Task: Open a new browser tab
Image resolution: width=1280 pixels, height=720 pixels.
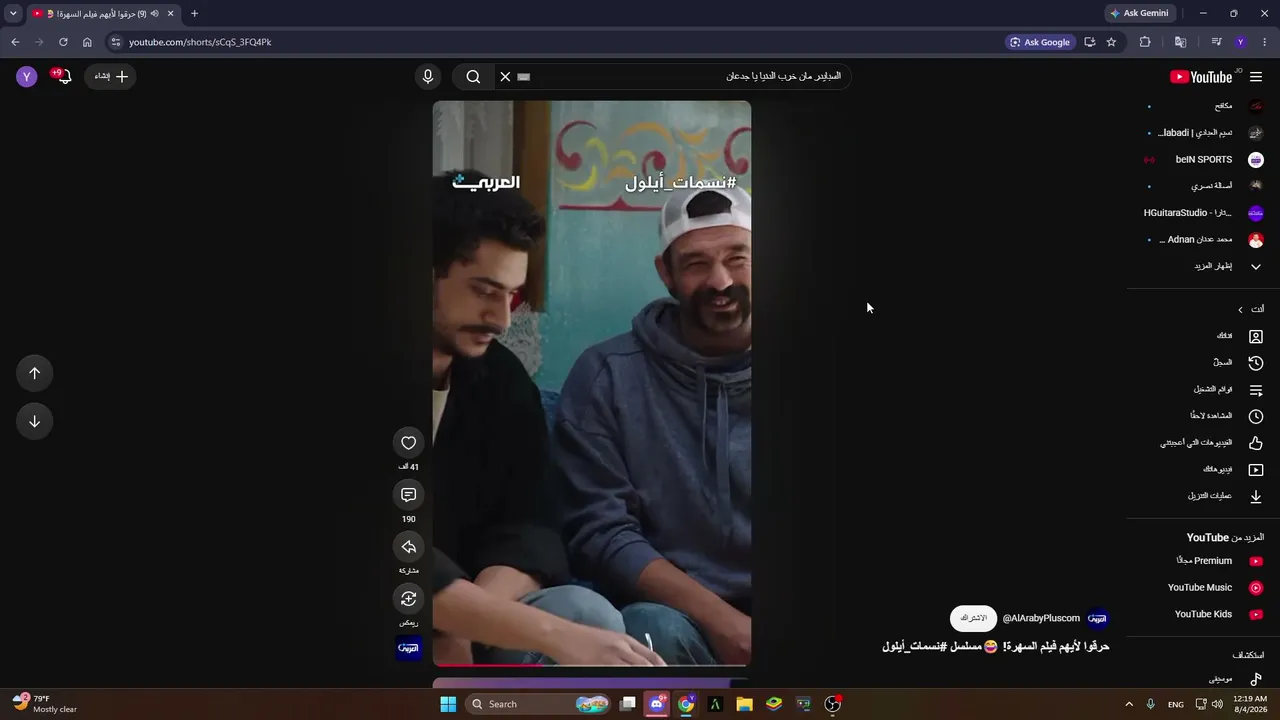Action: coord(194,13)
